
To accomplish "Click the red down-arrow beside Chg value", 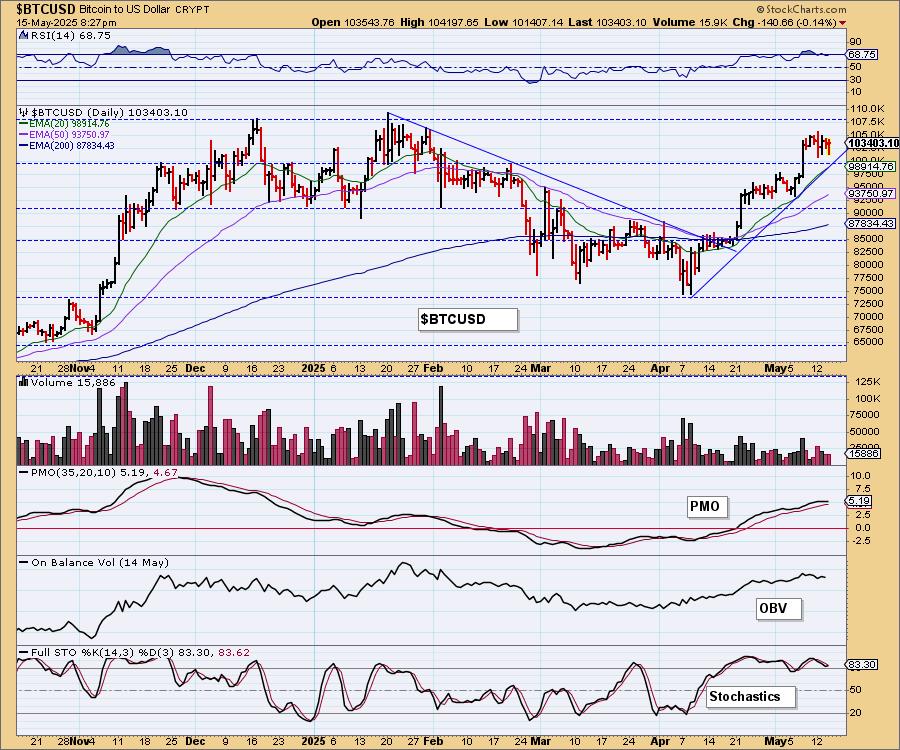I will (x=842, y=23).
